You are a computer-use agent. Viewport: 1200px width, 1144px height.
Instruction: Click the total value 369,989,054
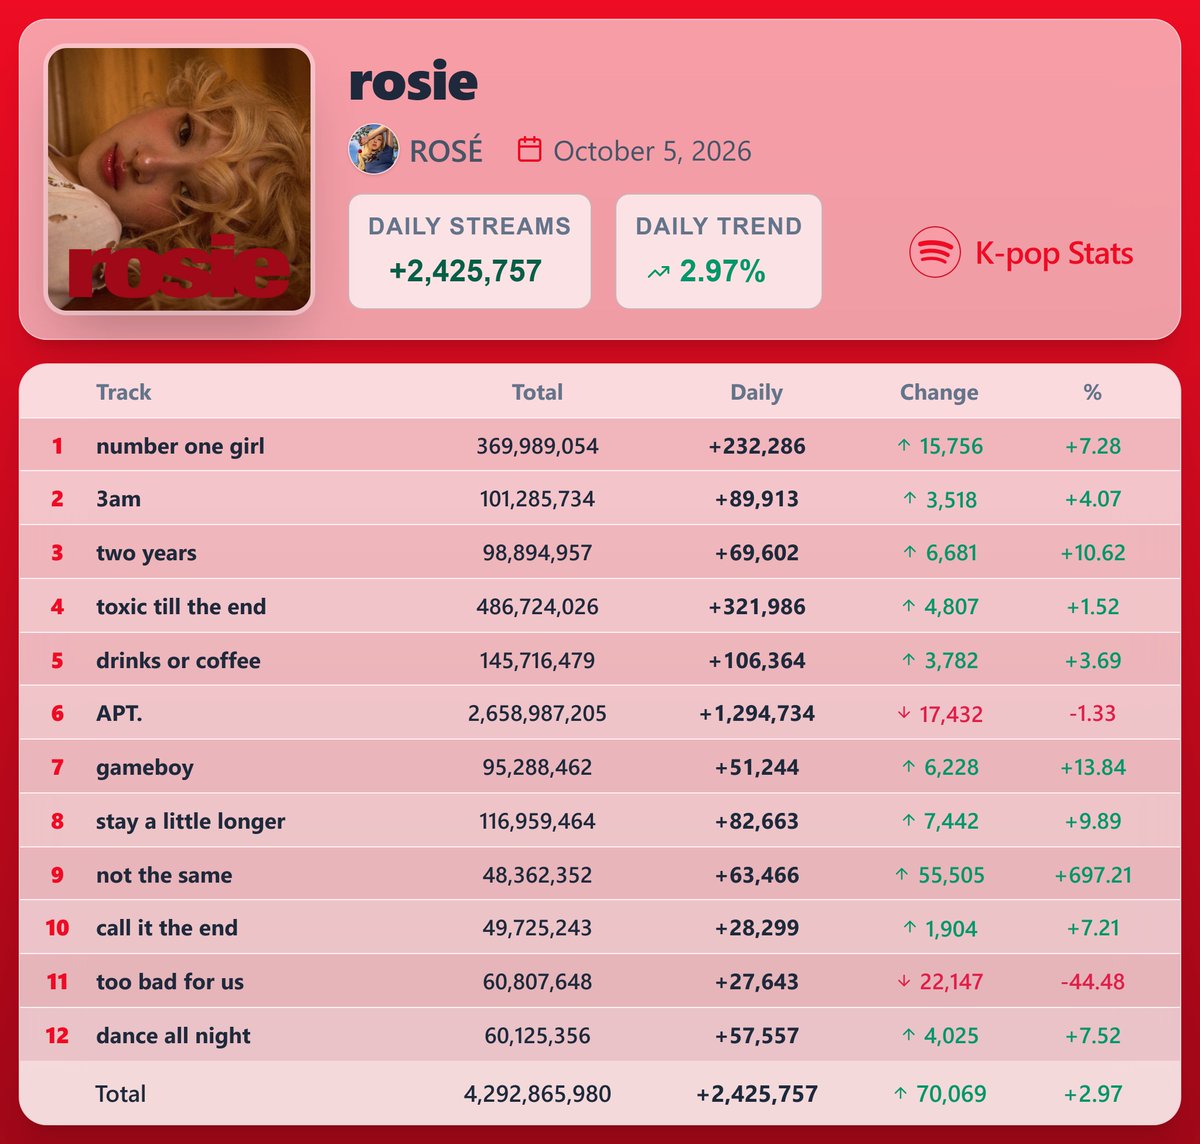(x=537, y=446)
